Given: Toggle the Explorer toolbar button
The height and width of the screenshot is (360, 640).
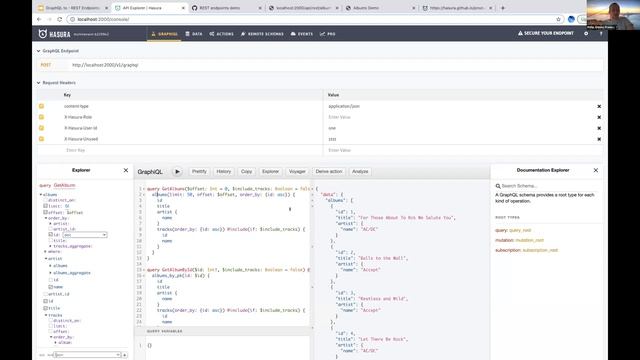Looking at the screenshot, I should tap(270, 171).
